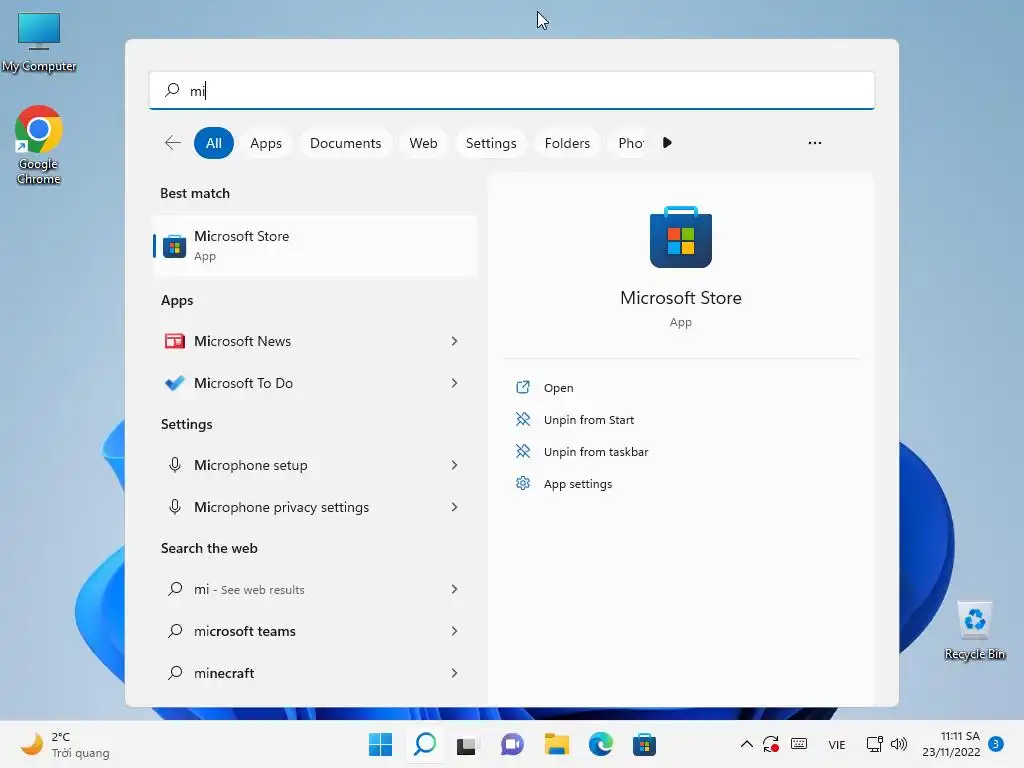The image size is (1024, 768).
Task: Expand Microsoft News options chevron
Action: coord(454,341)
